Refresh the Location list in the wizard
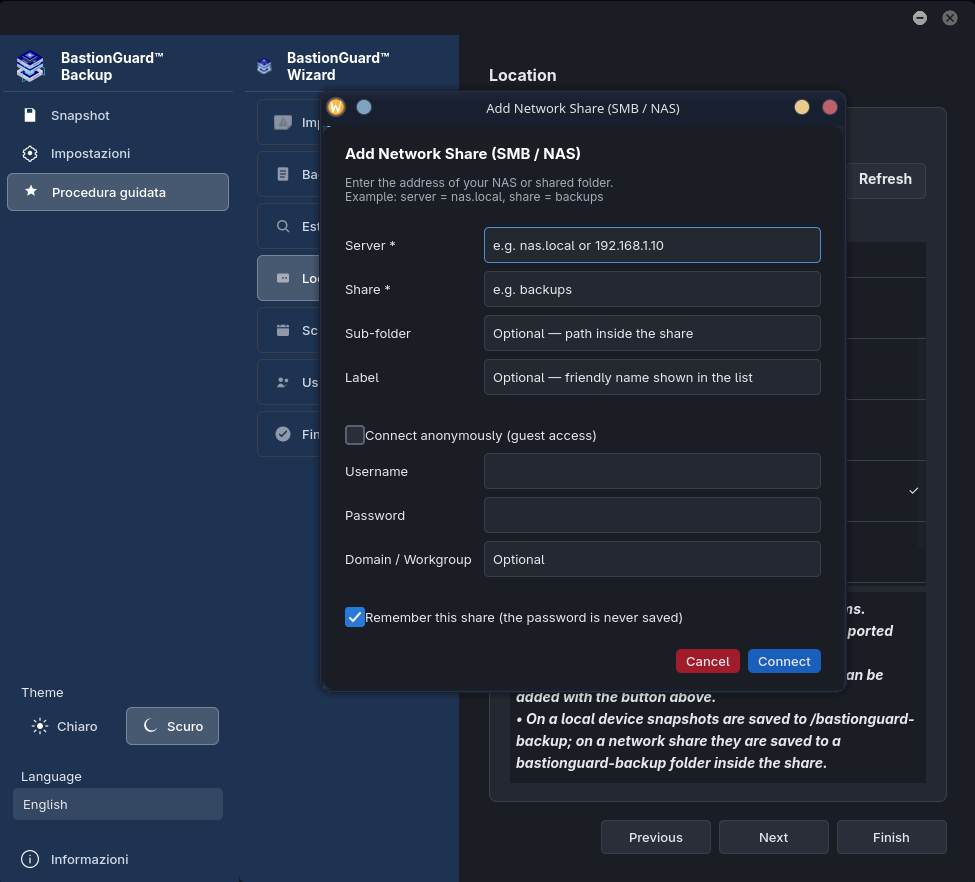The height and width of the screenshot is (882, 975). pos(885,179)
